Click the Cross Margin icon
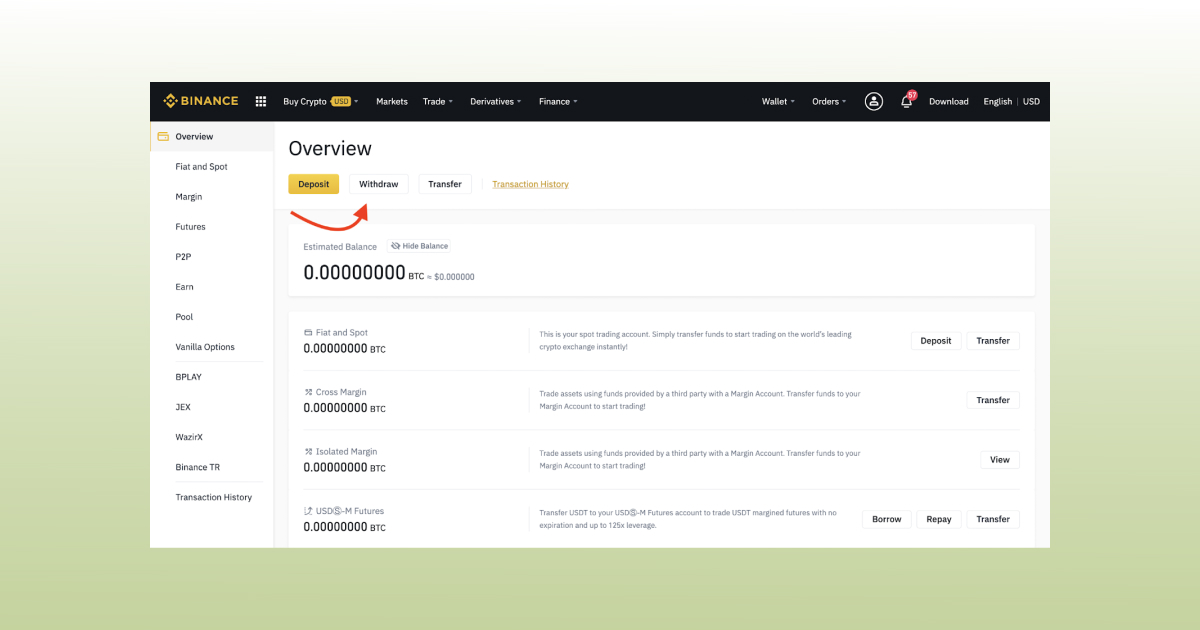This screenshot has height=630, width=1200. pyautogui.click(x=308, y=392)
